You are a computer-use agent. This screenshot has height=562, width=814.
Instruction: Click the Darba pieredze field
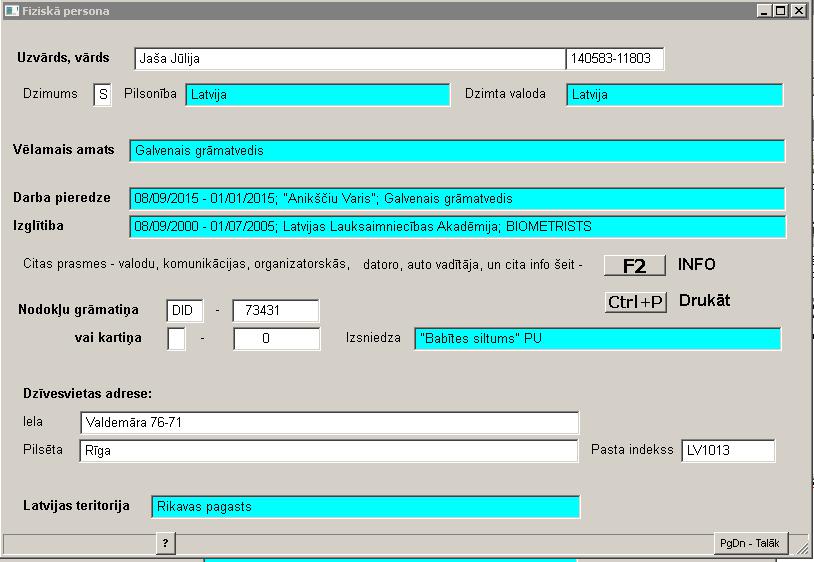(x=456, y=199)
